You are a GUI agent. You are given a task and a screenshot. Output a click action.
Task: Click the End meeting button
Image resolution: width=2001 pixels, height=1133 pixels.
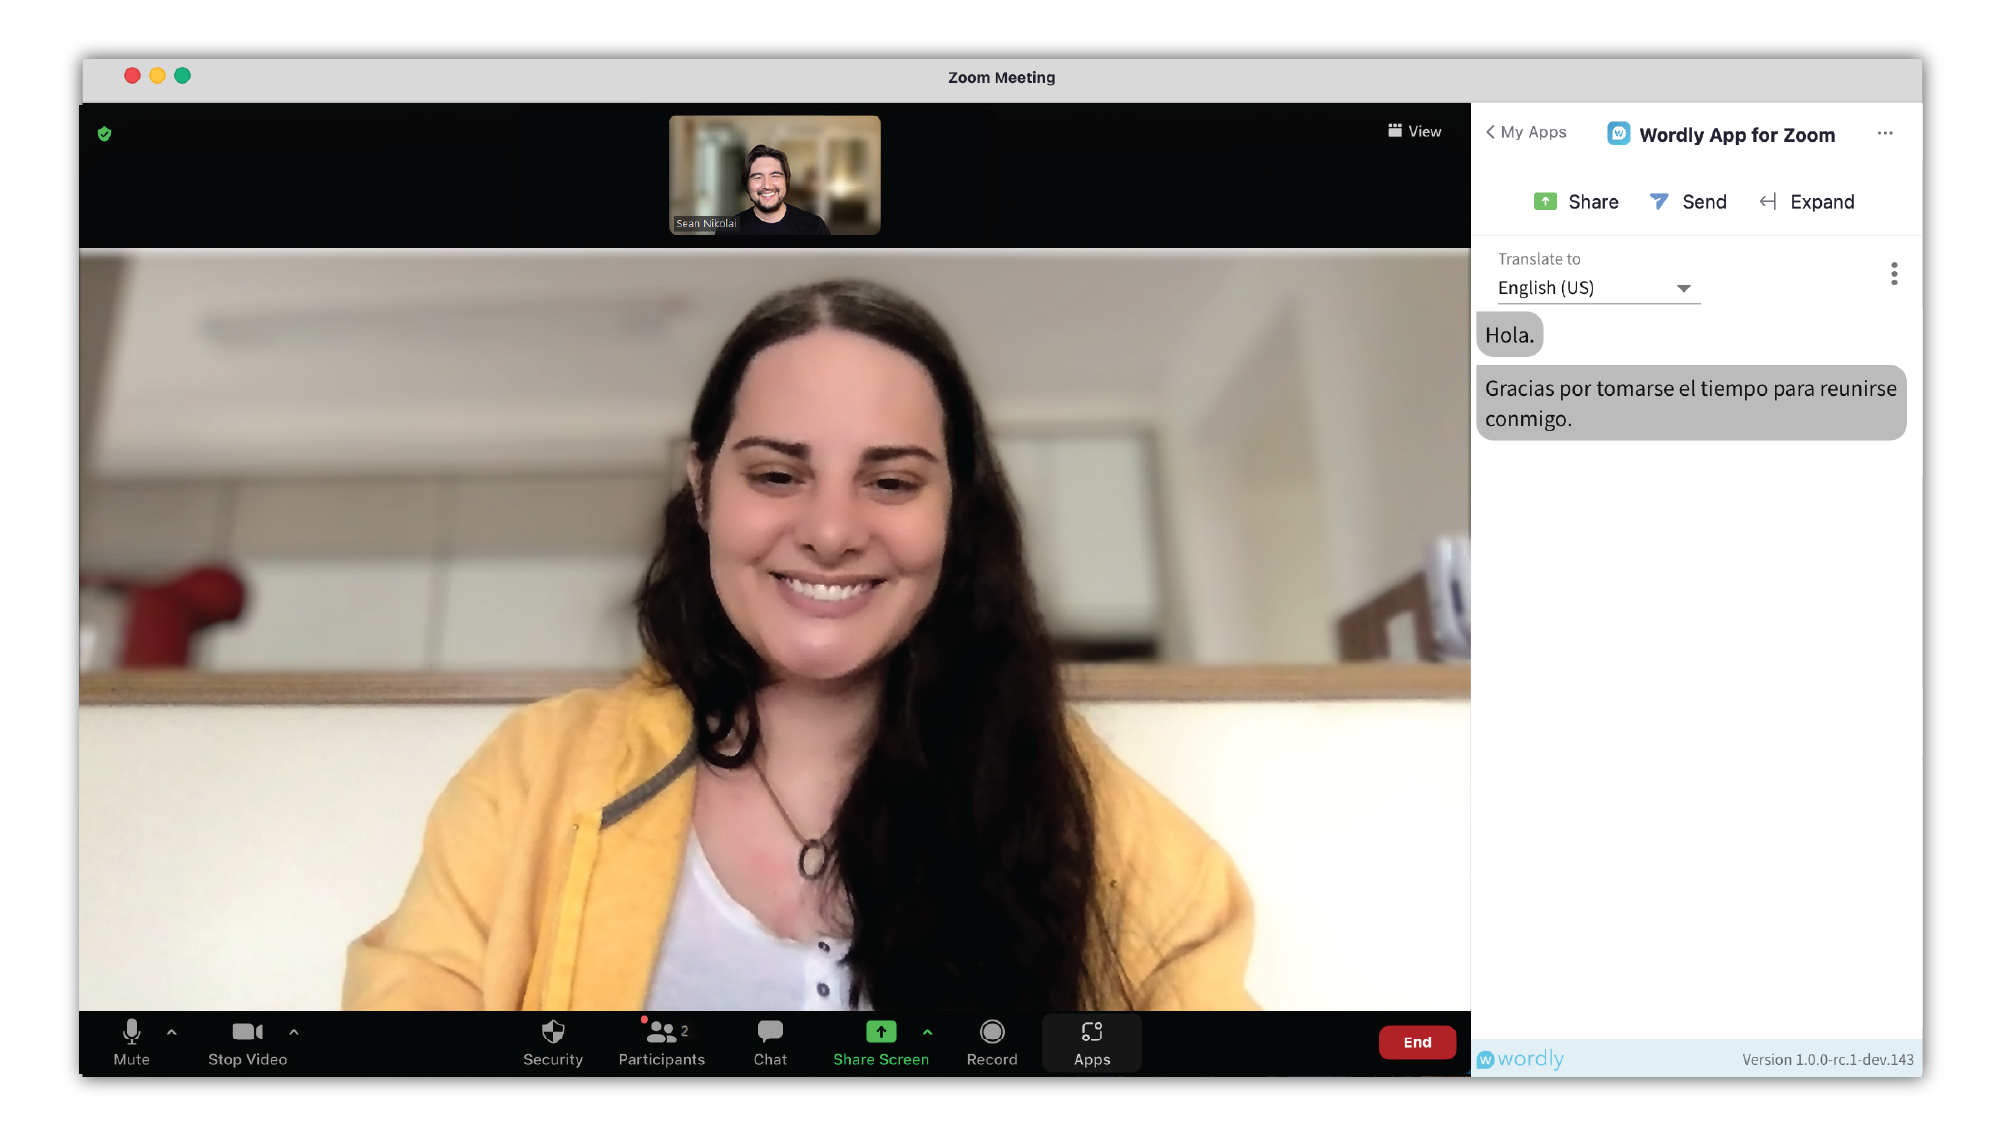coord(1417,1042)
